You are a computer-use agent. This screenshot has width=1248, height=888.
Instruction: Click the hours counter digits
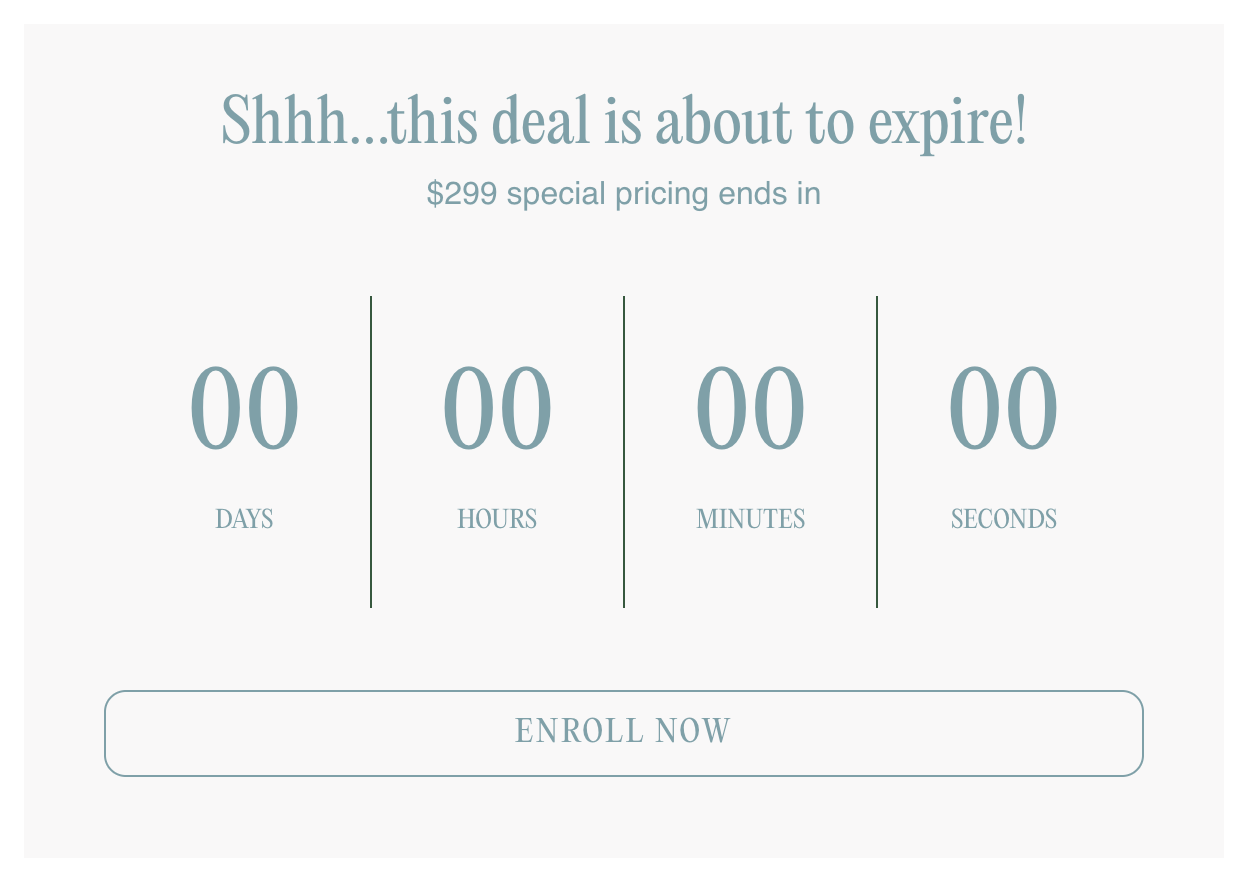click(x=497, y=408)
